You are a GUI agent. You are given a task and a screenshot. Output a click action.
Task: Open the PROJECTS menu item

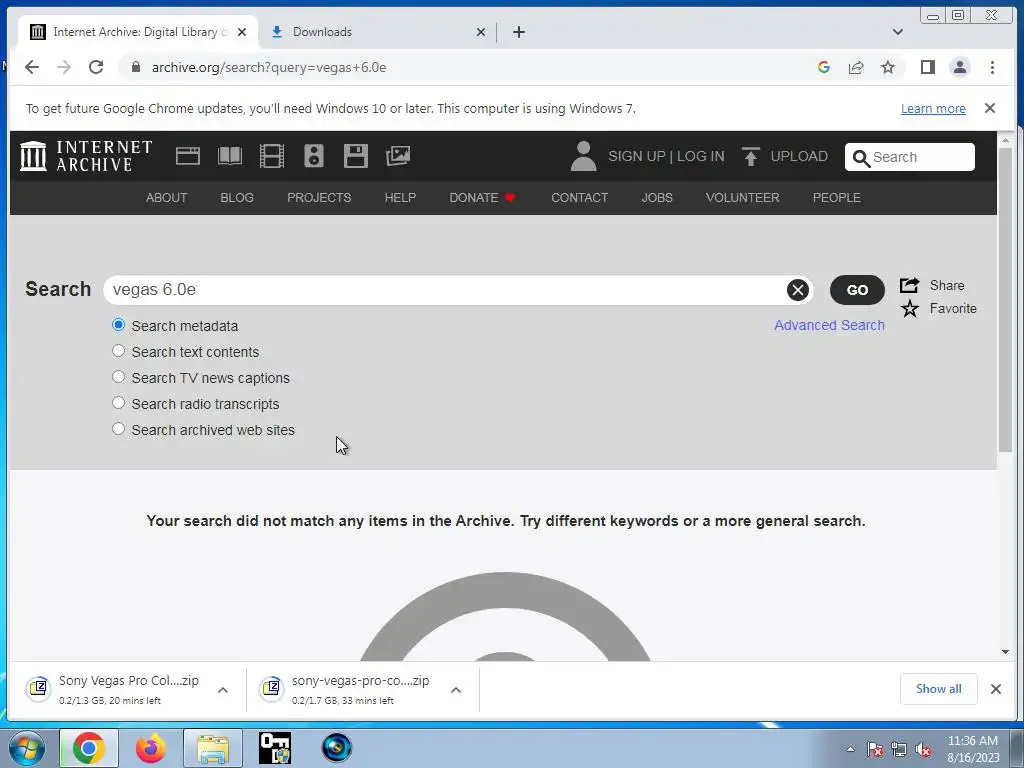(x=319, y=198)
